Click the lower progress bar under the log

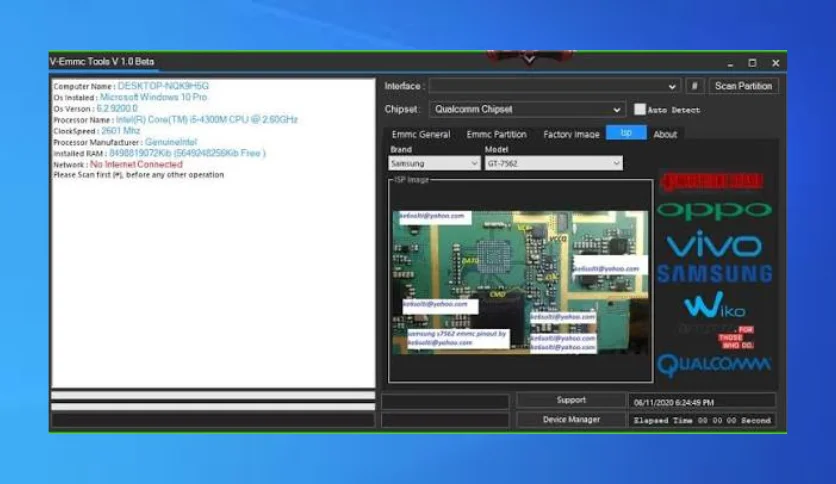pos(213,407)
